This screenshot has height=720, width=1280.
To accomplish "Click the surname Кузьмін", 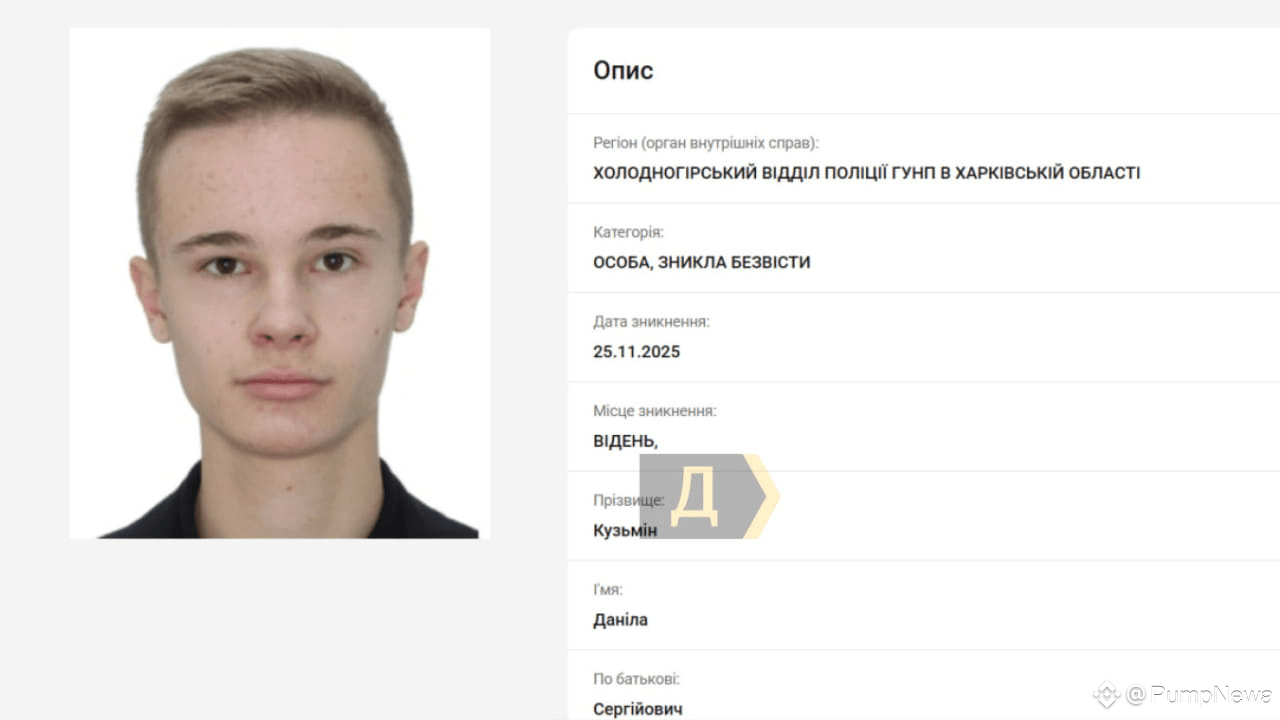I will [x=625, y=530].
